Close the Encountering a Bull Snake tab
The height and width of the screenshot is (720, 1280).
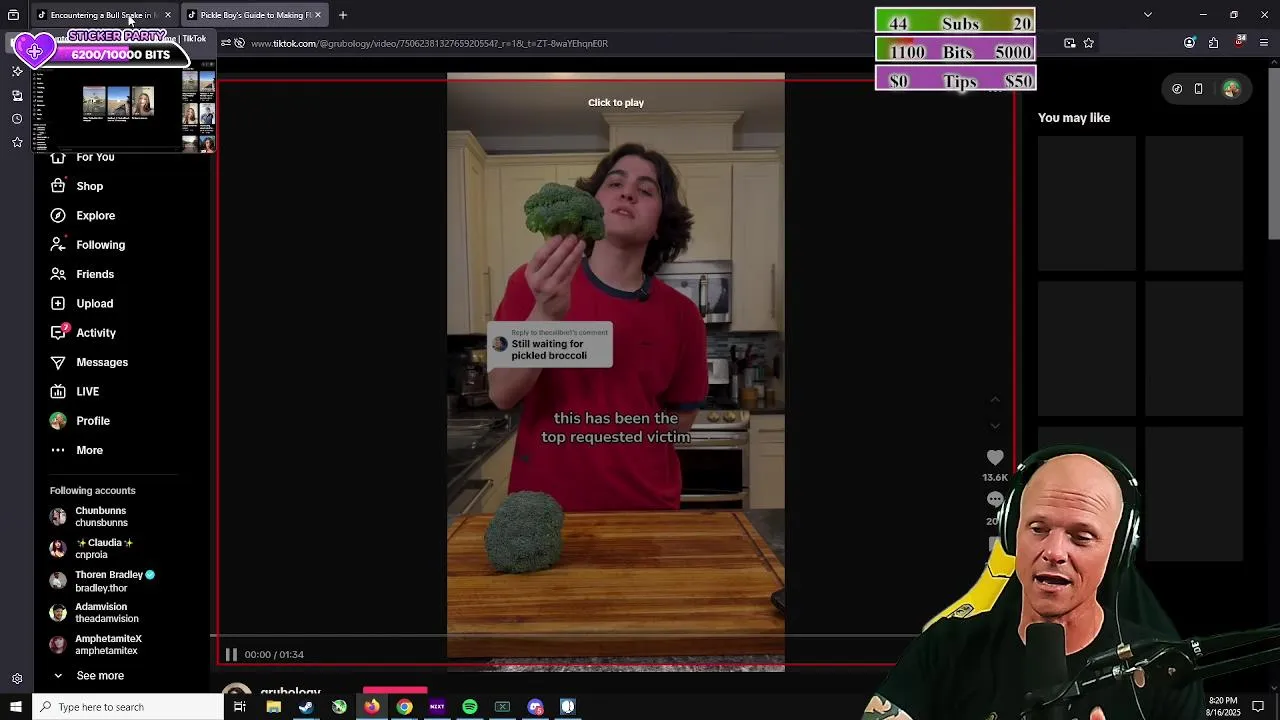[x=168, y=15]
